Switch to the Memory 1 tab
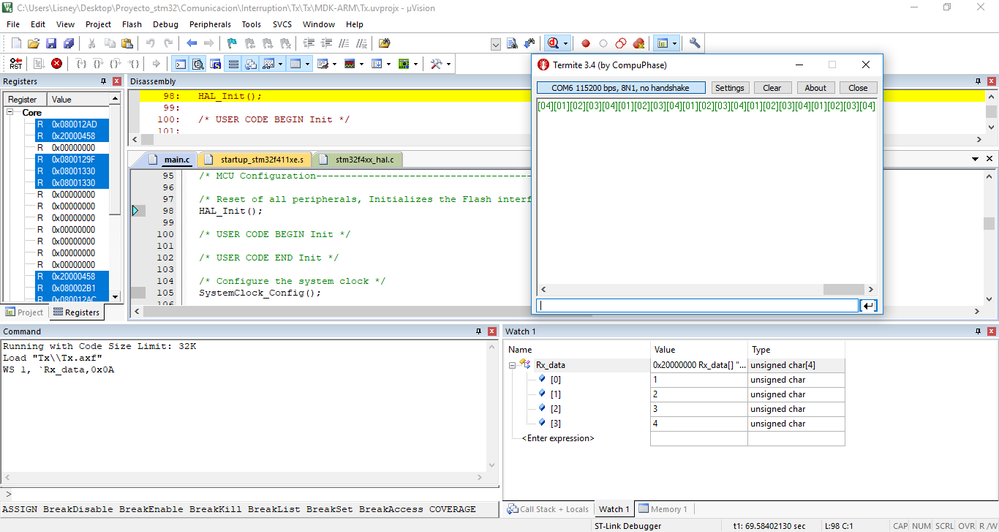The height and width of the screenshot is (532, 999). [663, 509]
